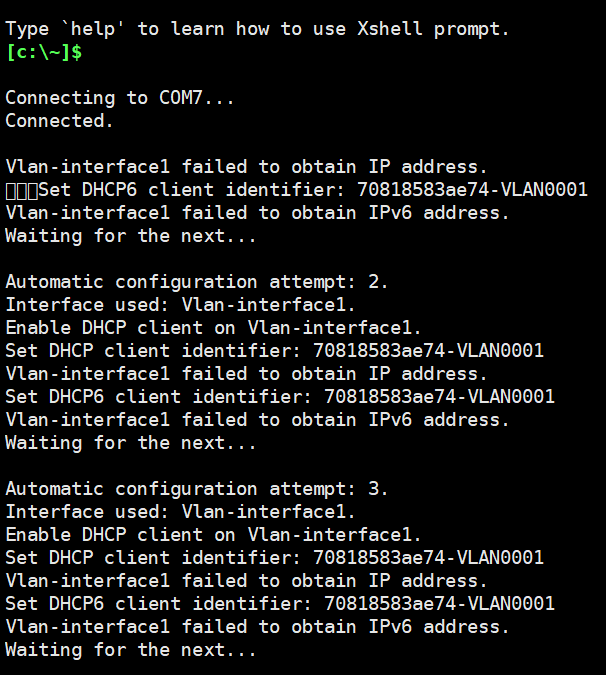
Task: Click "Waiting for the next..." above attempt 2
Action: [x=131, y=236]
